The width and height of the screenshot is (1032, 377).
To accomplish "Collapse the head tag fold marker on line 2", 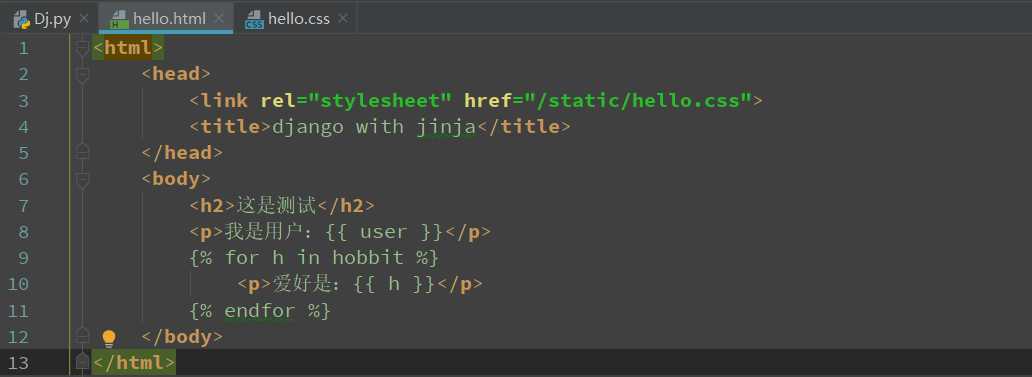I will (82, 76).
